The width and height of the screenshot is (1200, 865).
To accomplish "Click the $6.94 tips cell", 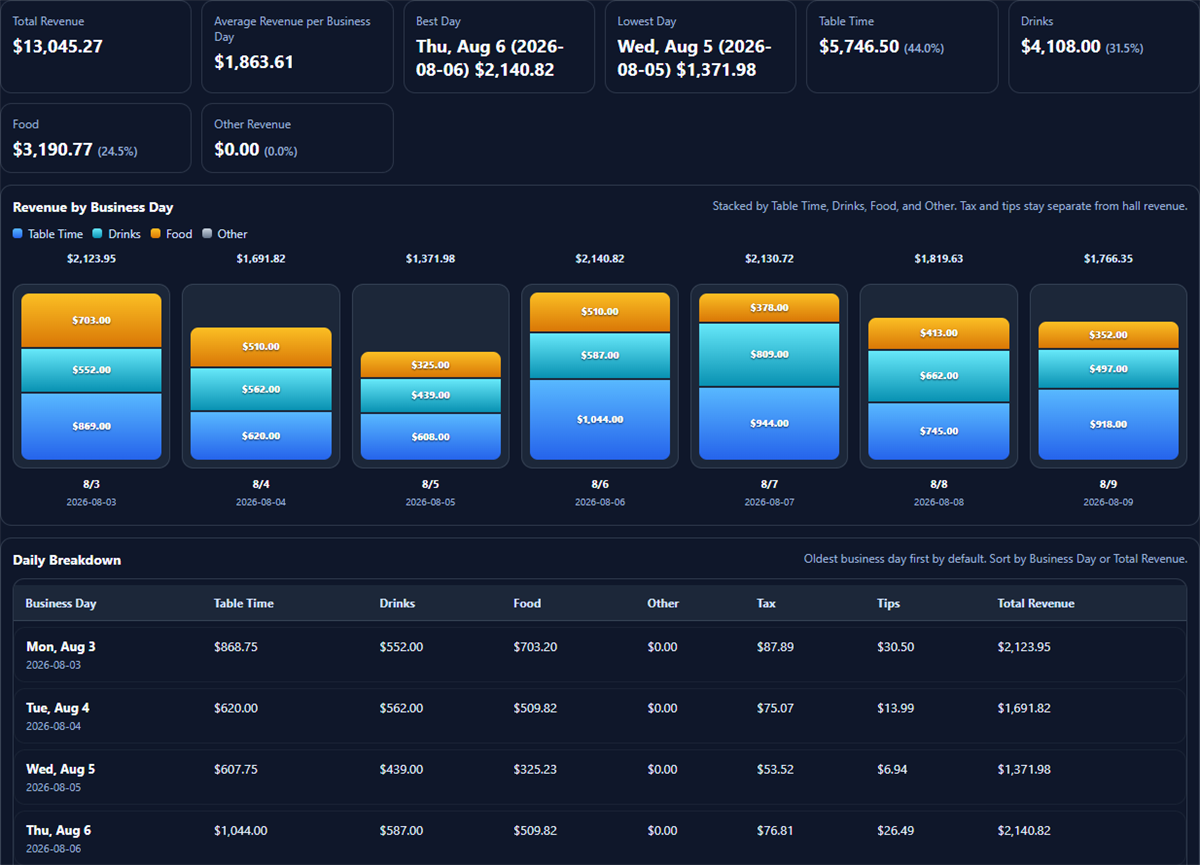I will pyautogui.click(x=893, y=769).
